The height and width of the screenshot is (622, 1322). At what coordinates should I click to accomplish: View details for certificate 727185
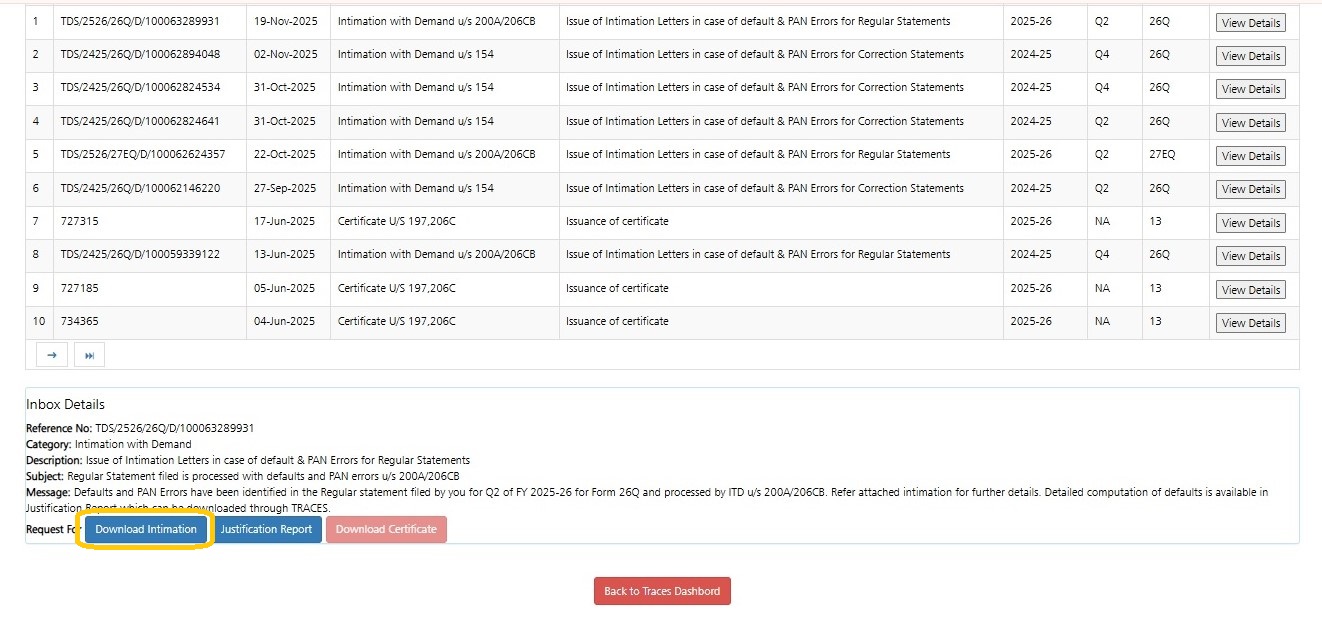coord(1250,290)
